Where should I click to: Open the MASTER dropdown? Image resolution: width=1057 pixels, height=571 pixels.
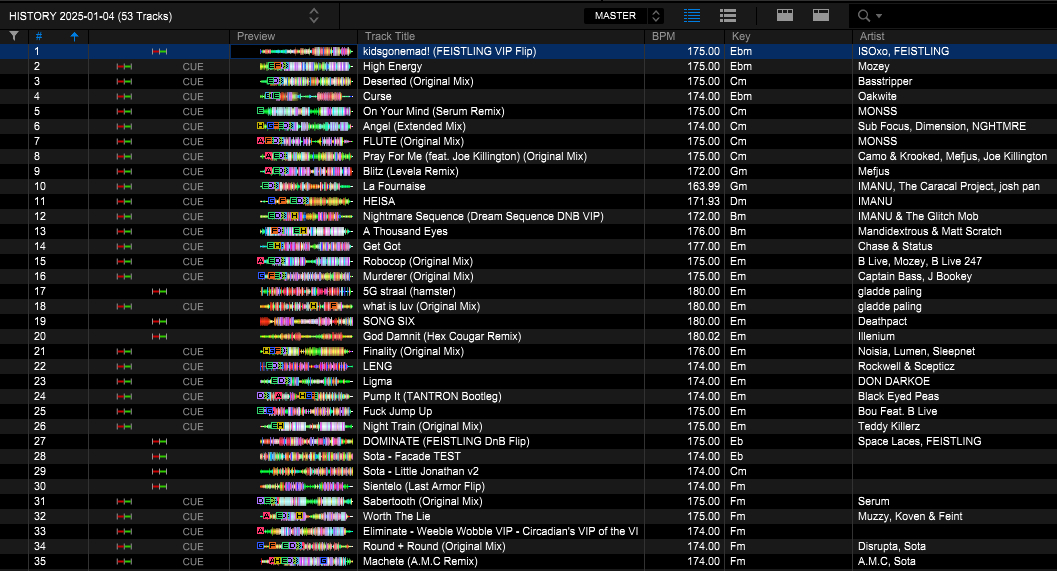624,15
